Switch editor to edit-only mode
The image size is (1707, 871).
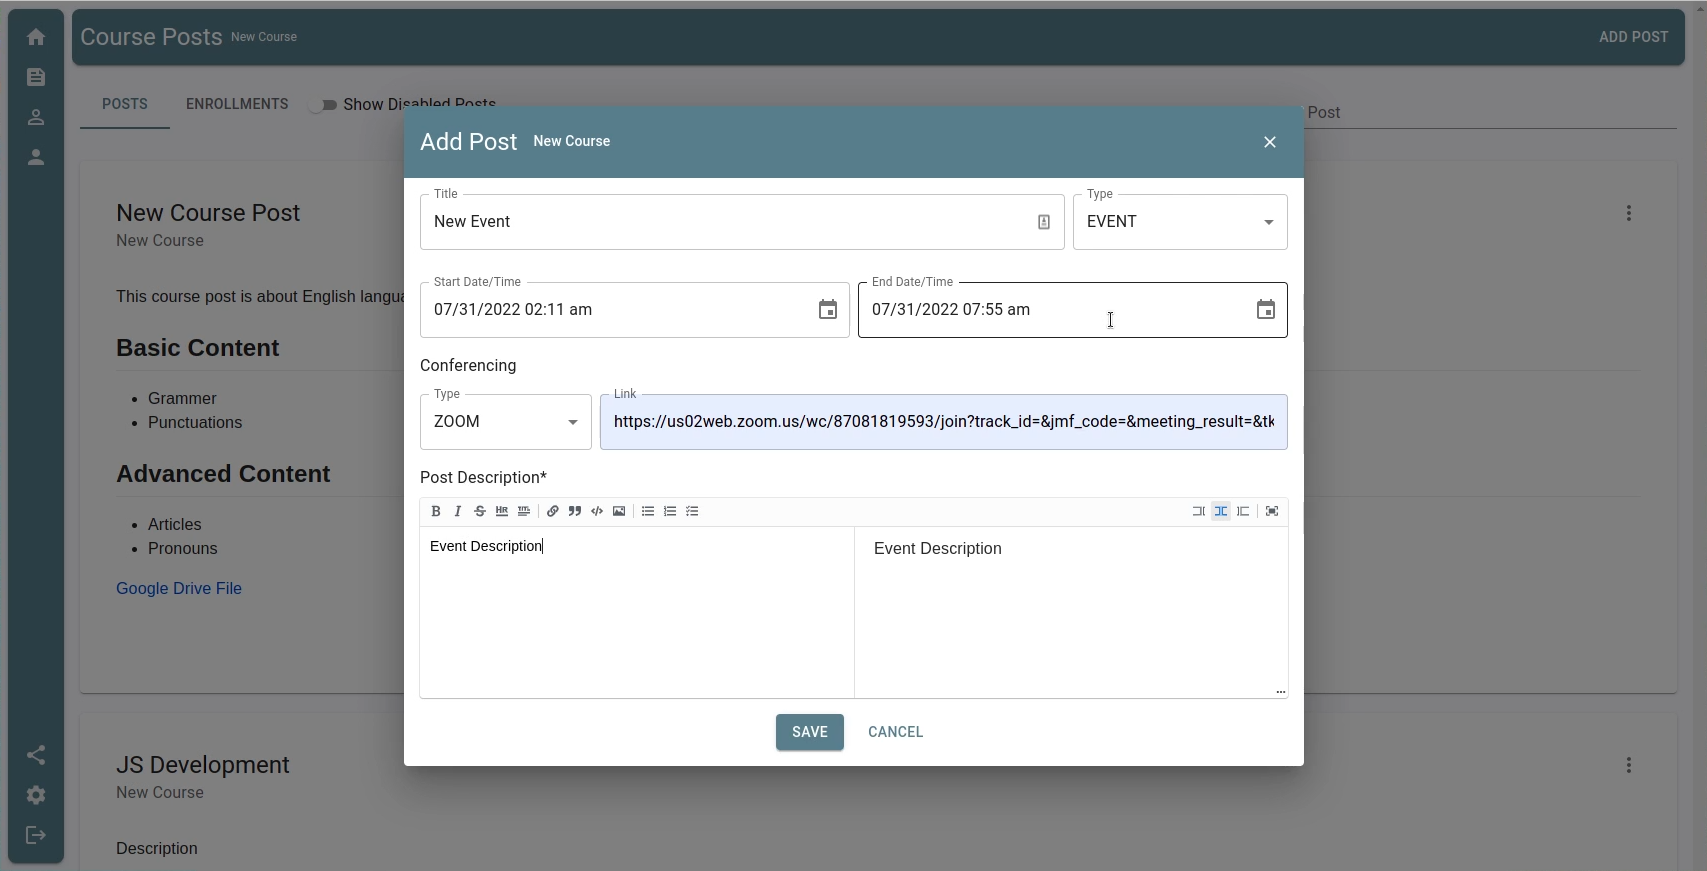coord(1199,511)
